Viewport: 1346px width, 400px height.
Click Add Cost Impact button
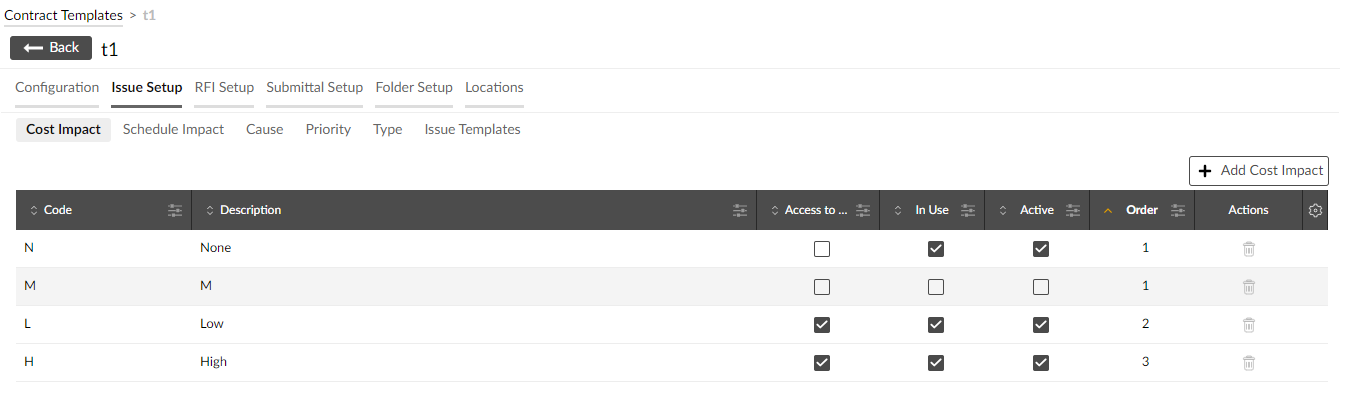[x=1259, y=171]
